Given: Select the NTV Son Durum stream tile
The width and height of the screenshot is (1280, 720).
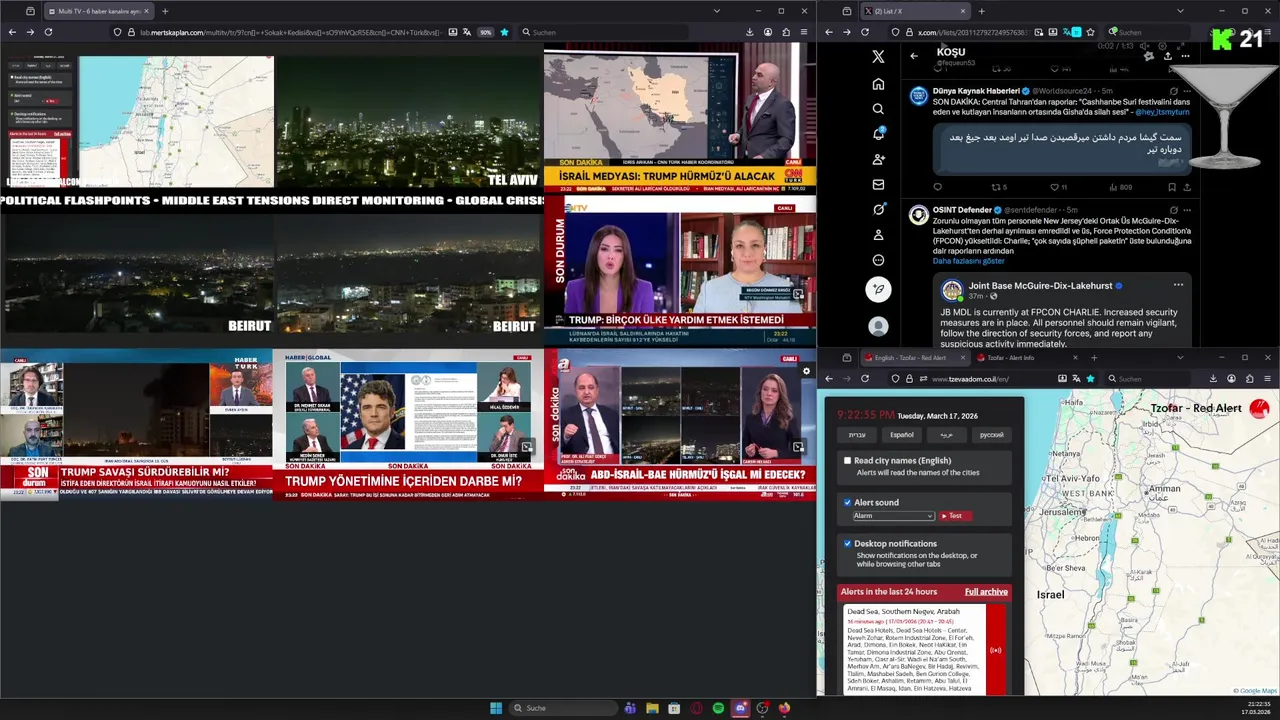Looking at the screenshot, I should click(680, 270).
